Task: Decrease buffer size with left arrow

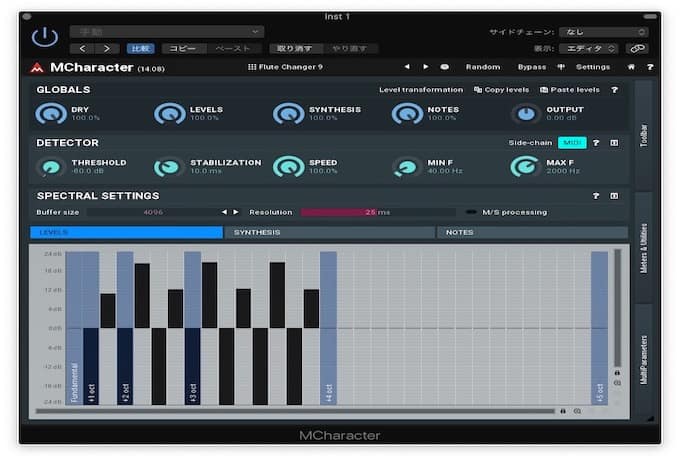Action: click(x=224, y=212)
